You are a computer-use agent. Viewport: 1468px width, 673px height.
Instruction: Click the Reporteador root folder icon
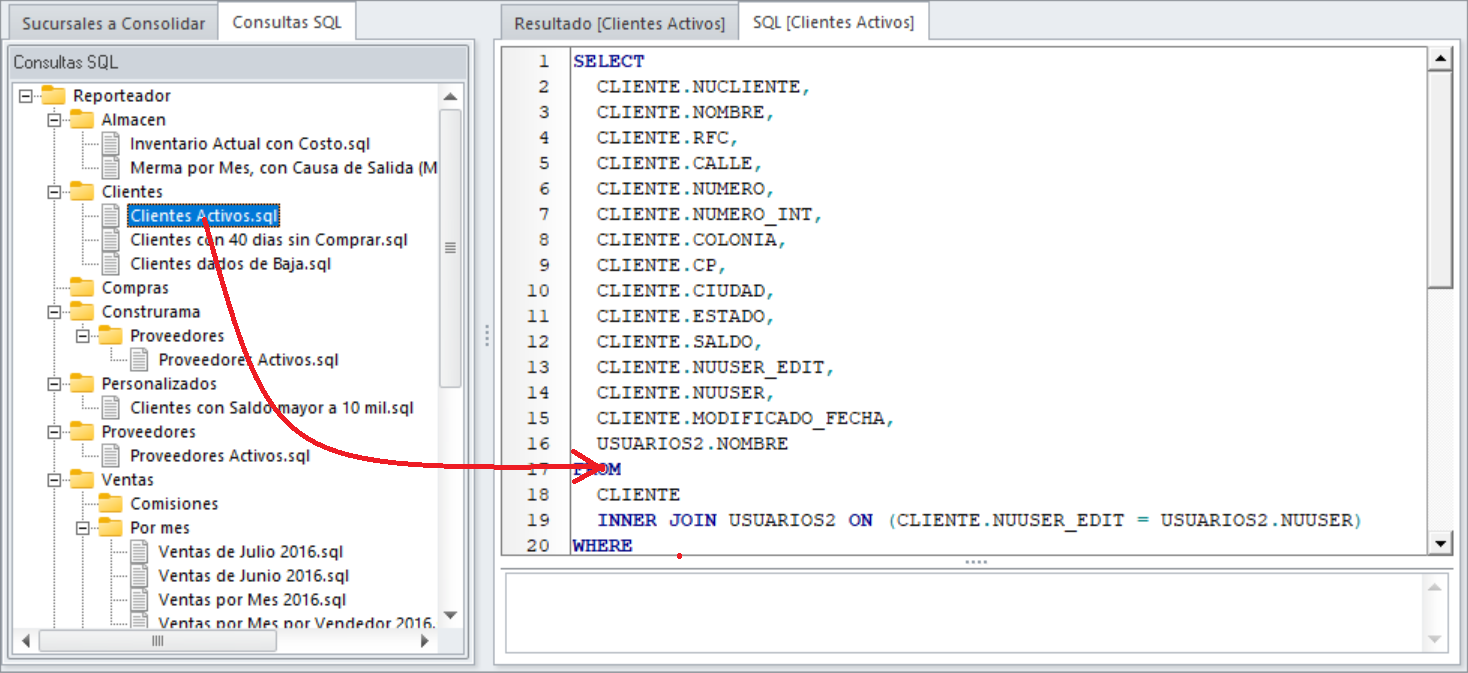(54, 96)
